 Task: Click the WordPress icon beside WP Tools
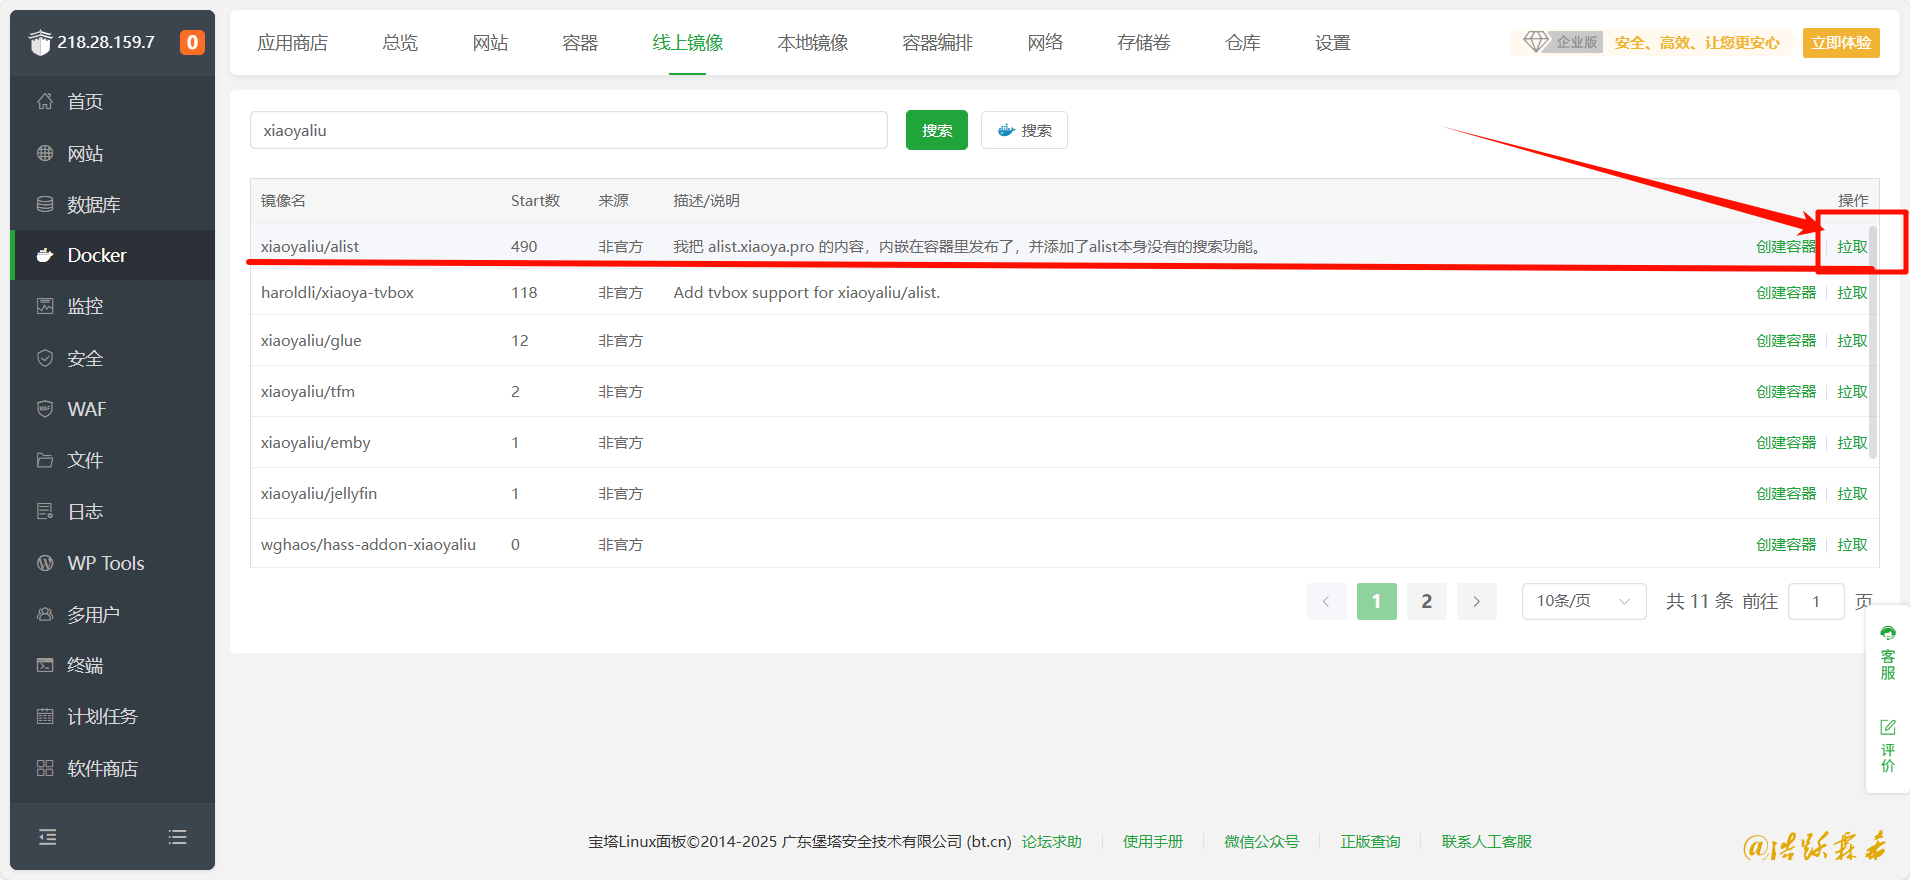click(45, 563)
